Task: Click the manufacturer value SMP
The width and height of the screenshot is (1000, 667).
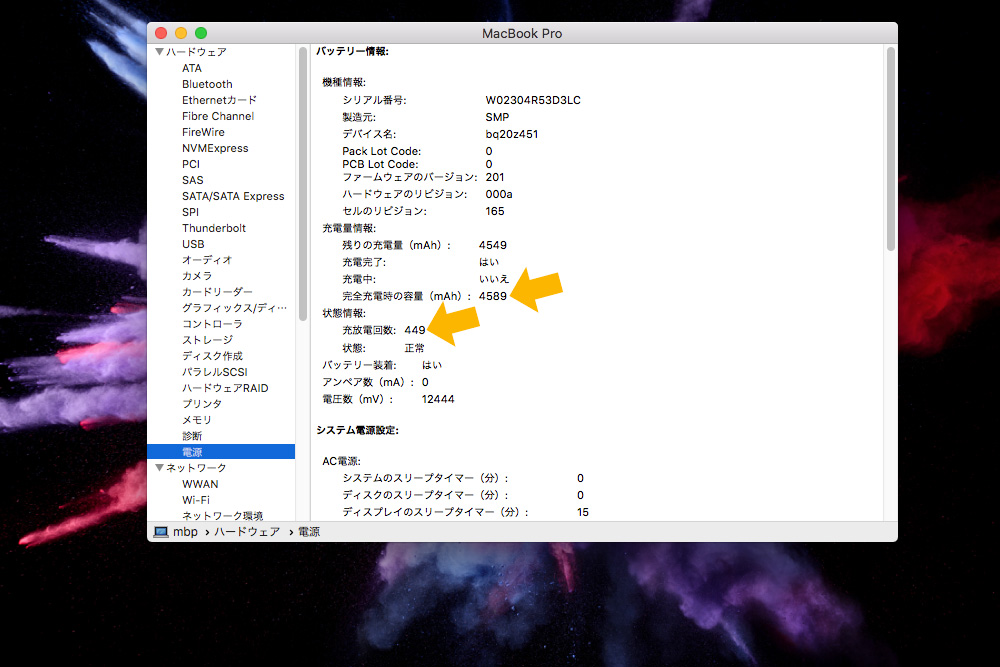Action: click(x=497, y=117)
